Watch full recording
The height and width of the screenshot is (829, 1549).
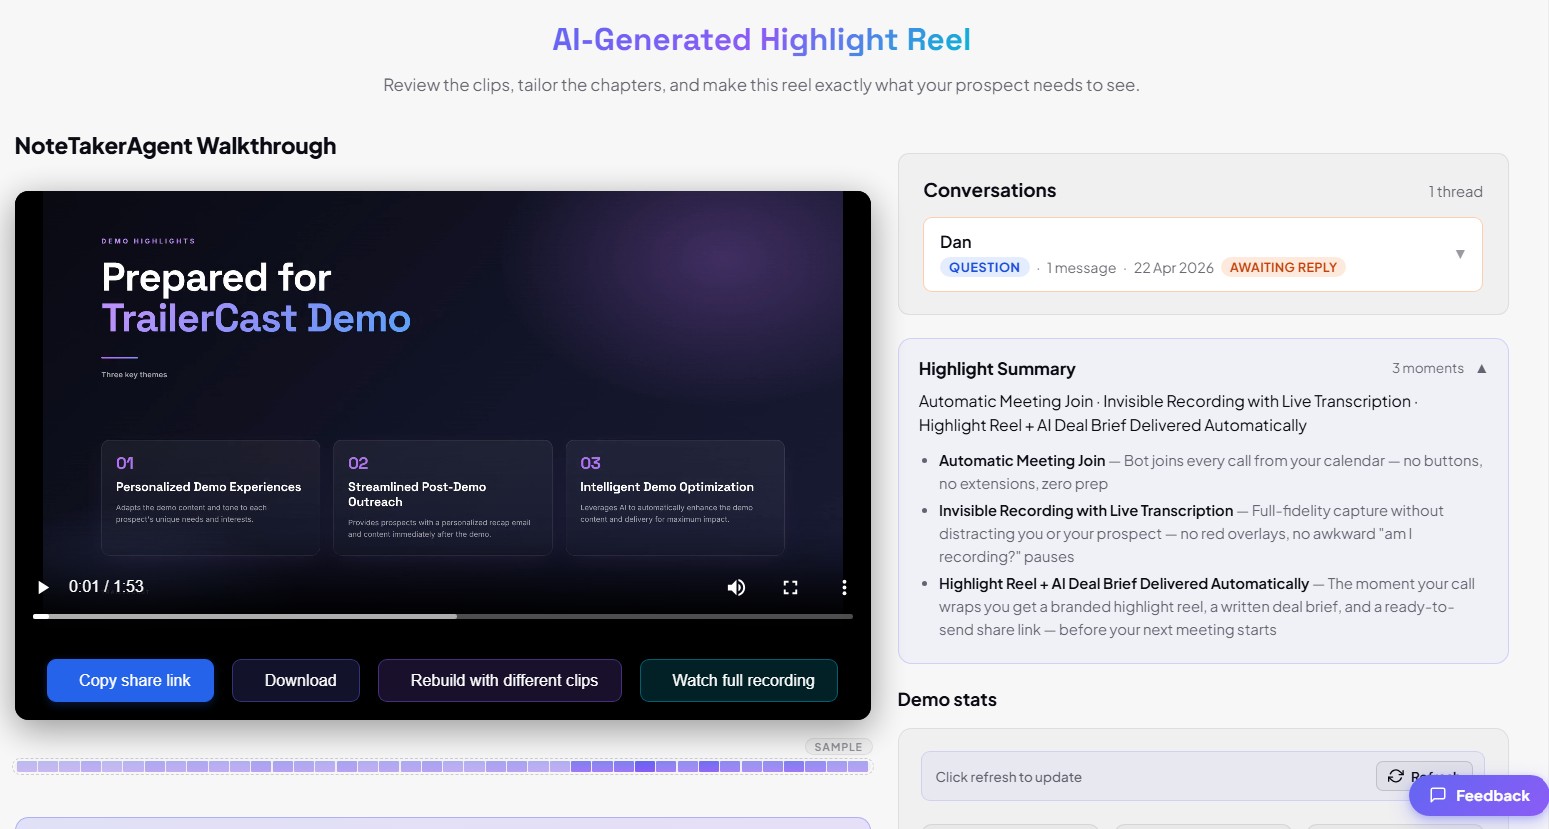coord(739,680)
